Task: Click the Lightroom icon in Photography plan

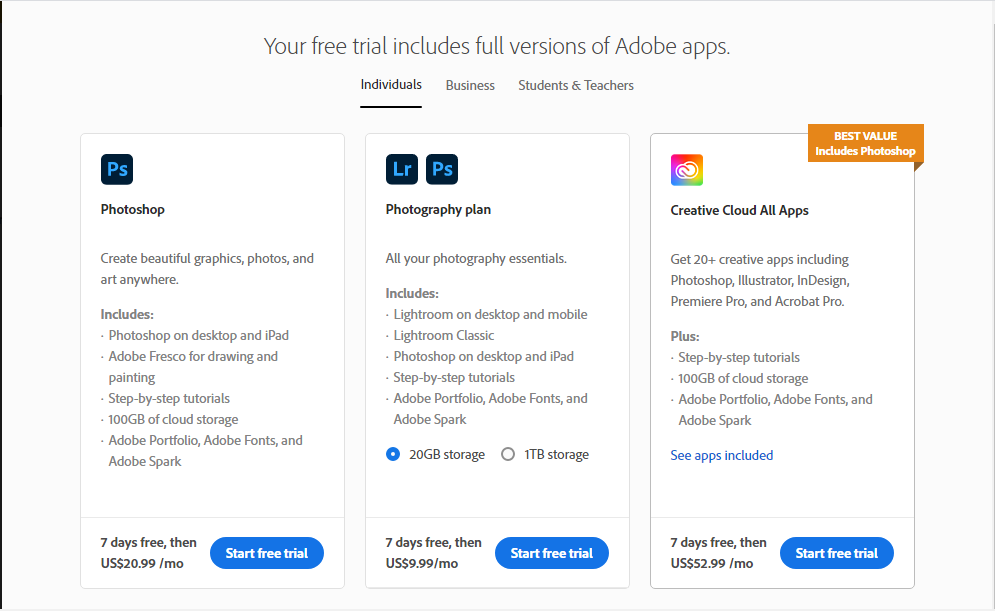Action: tap(402, 169)
